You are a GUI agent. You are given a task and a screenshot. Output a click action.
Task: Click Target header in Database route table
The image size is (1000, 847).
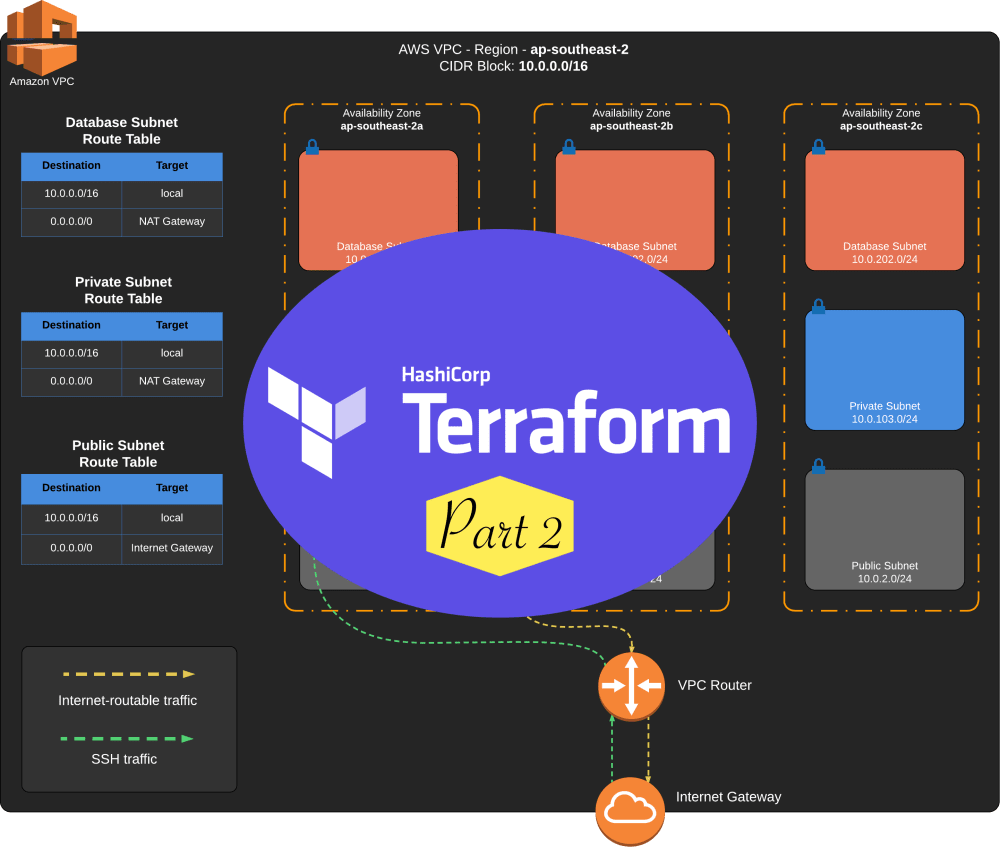tap(172, 166)
